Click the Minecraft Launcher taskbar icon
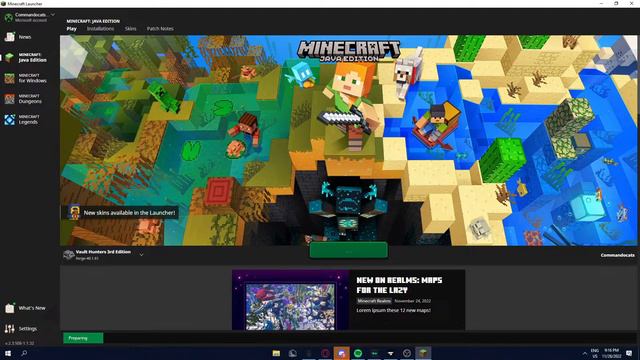This screenshot has width=640, height=360. coord(423,353)
